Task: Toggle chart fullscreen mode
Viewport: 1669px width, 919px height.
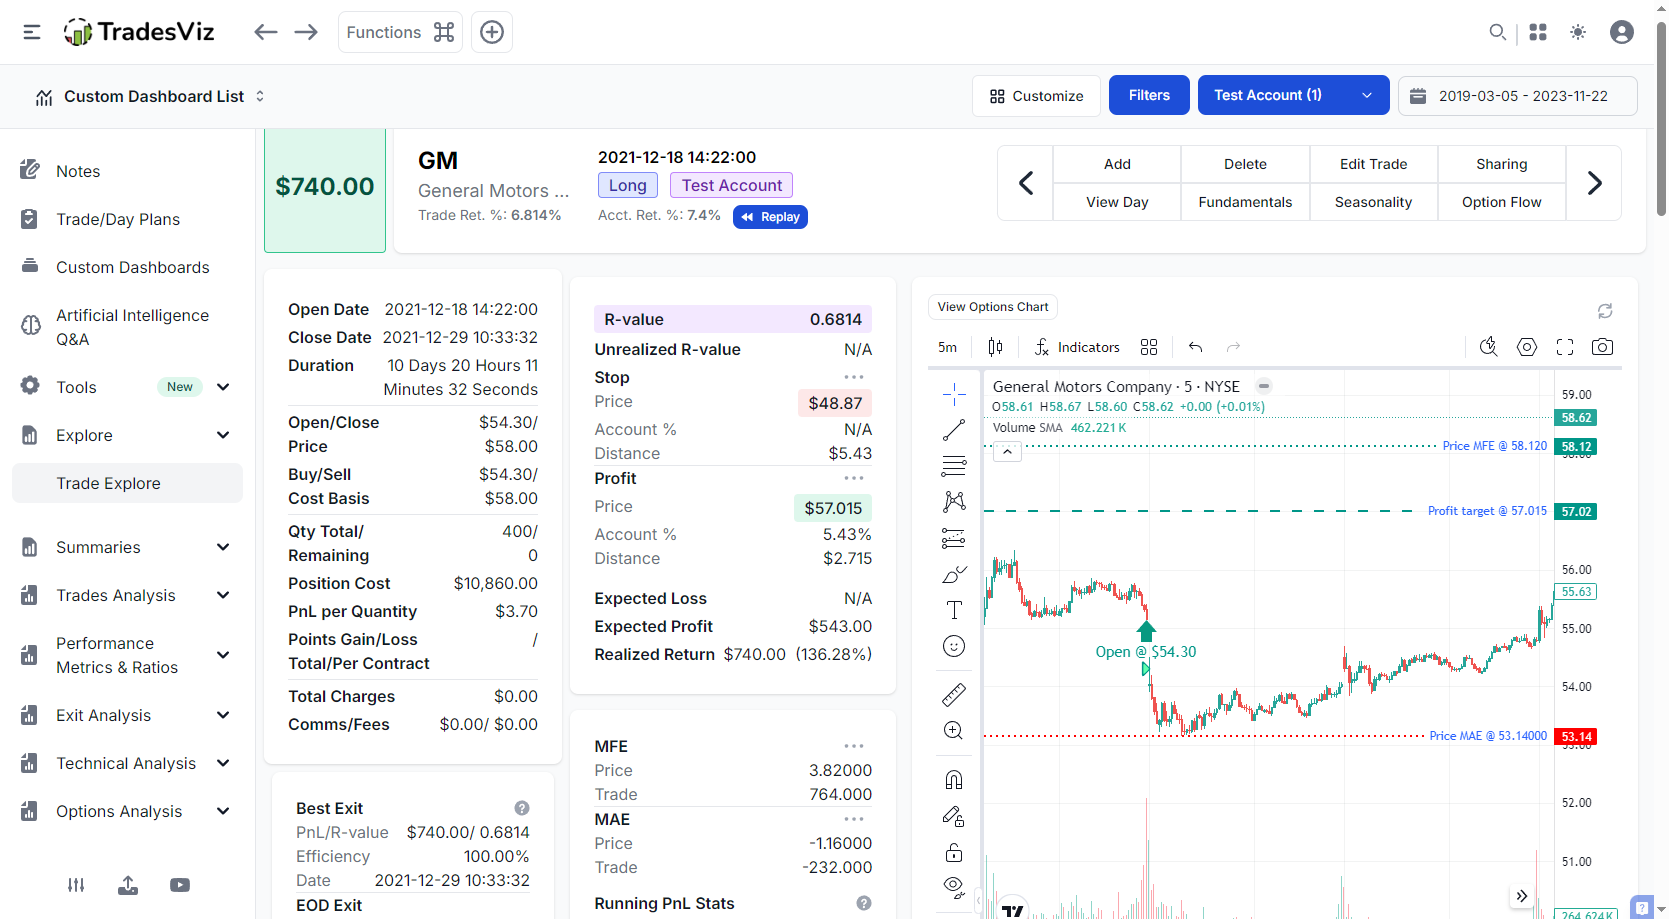Action: point(1565,347)
